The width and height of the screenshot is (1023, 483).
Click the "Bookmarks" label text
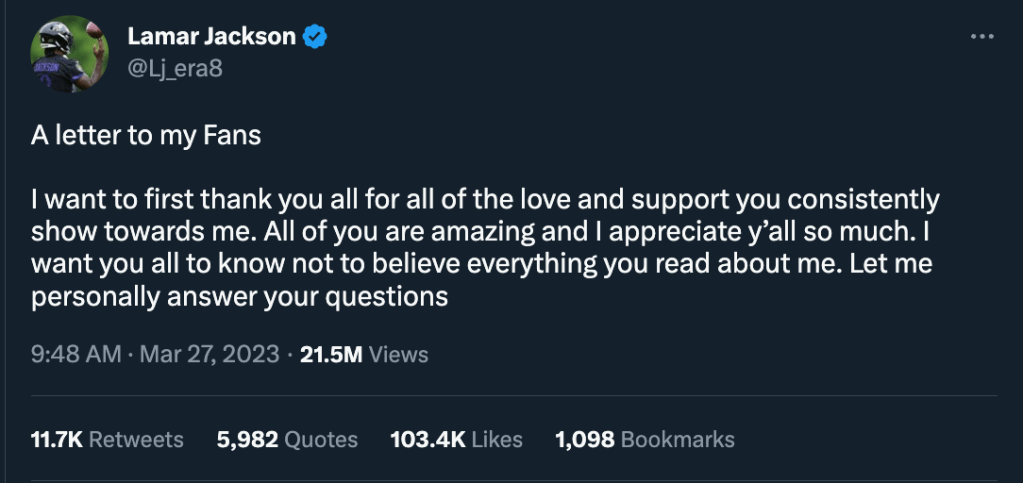click(x=677, y=439)
